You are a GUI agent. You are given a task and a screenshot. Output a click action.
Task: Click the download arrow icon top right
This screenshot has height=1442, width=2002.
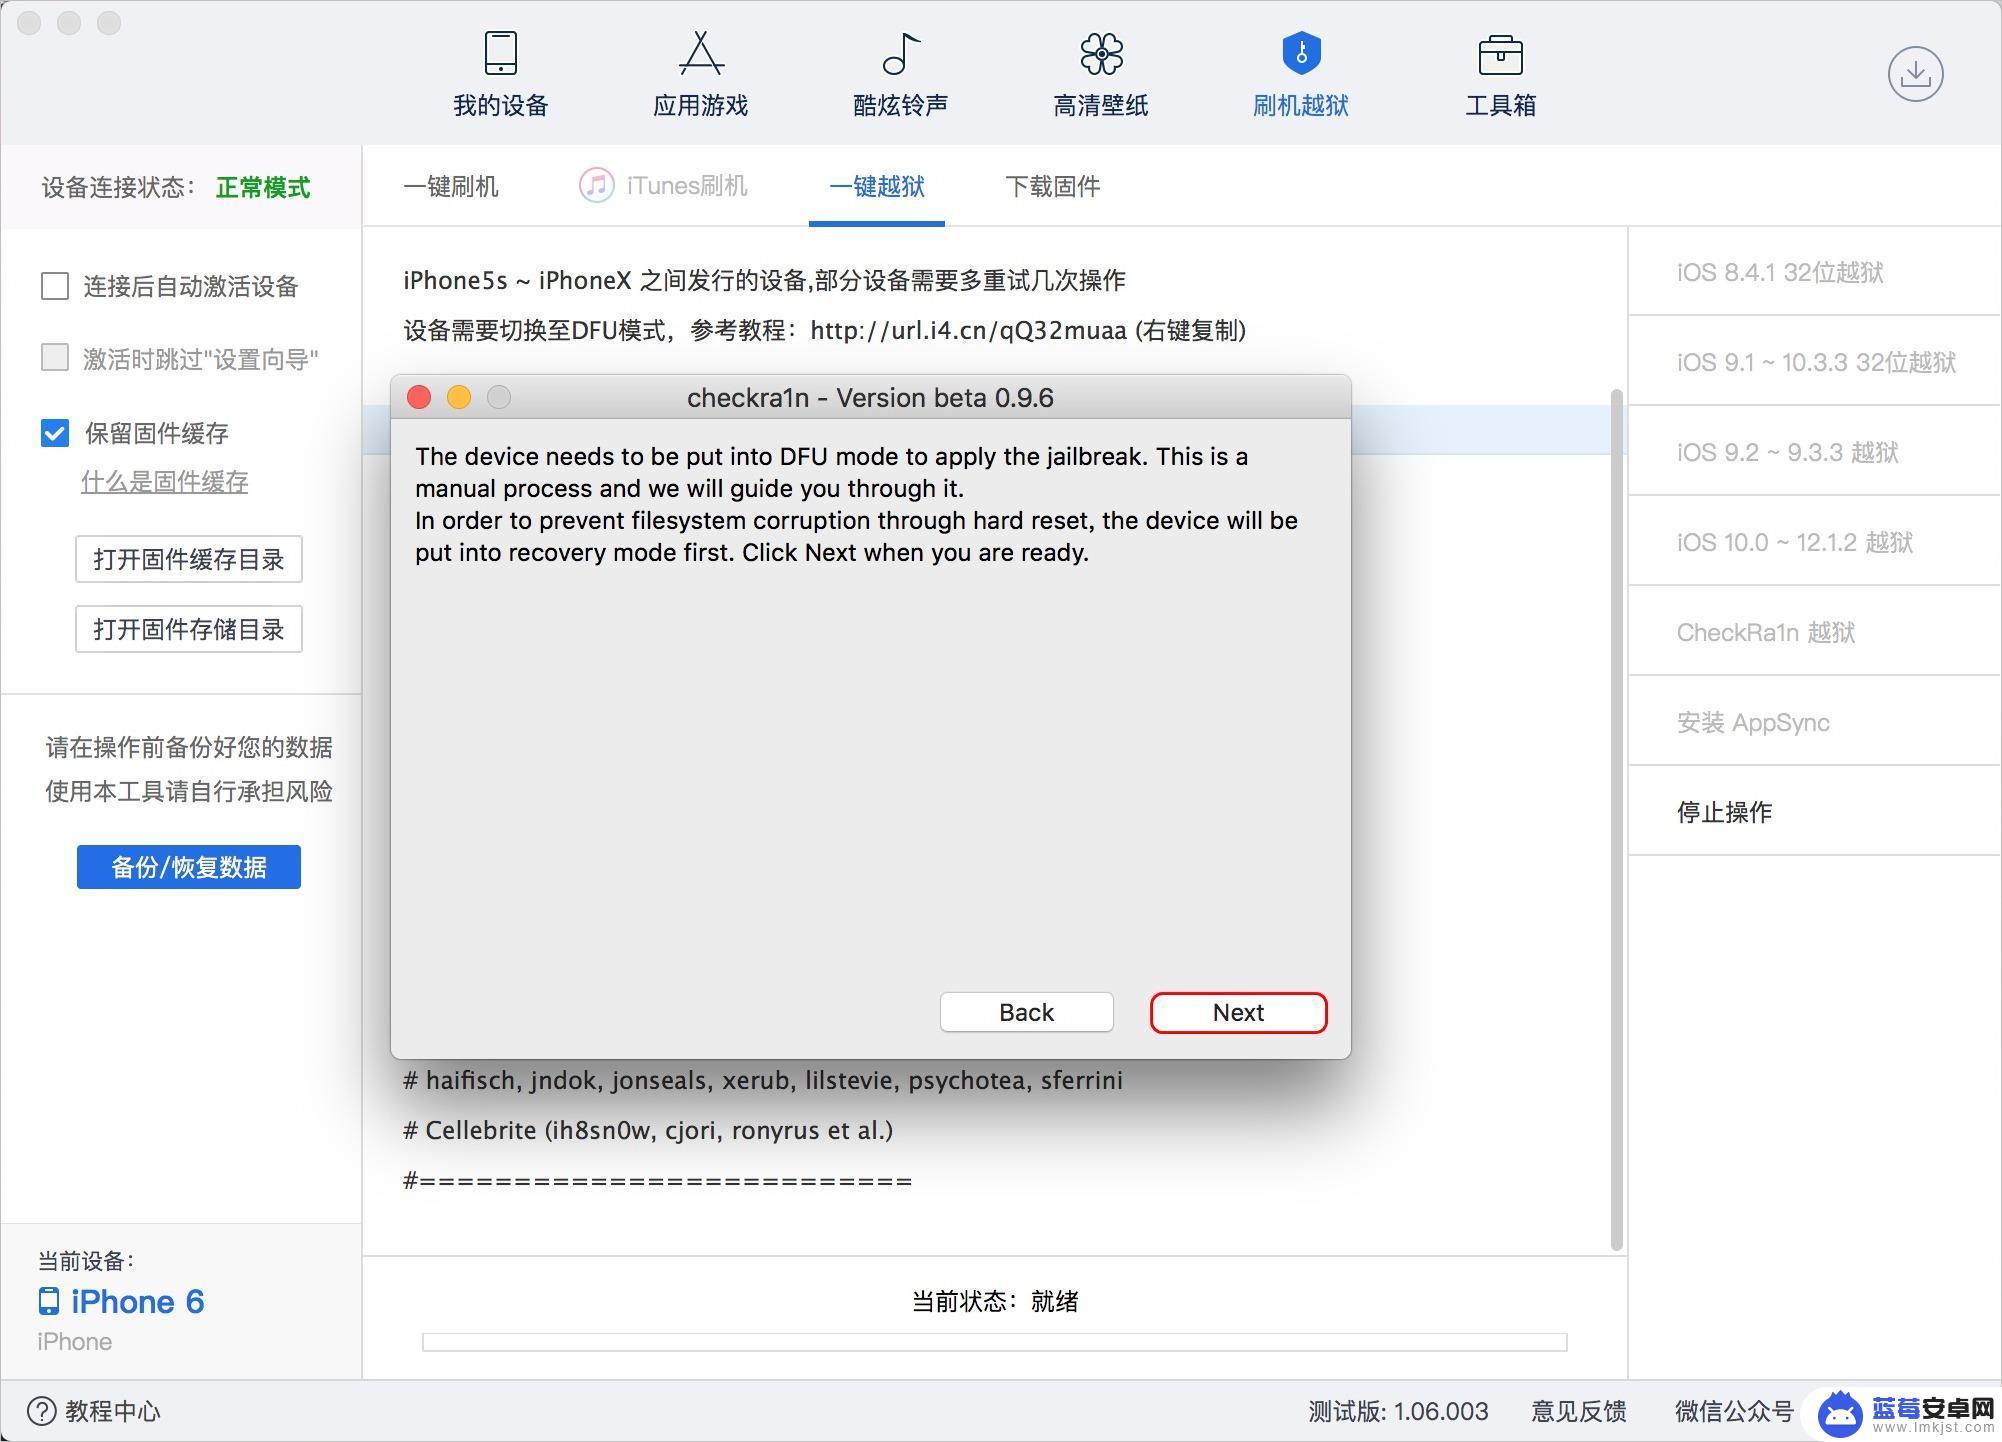[1915, 73]
